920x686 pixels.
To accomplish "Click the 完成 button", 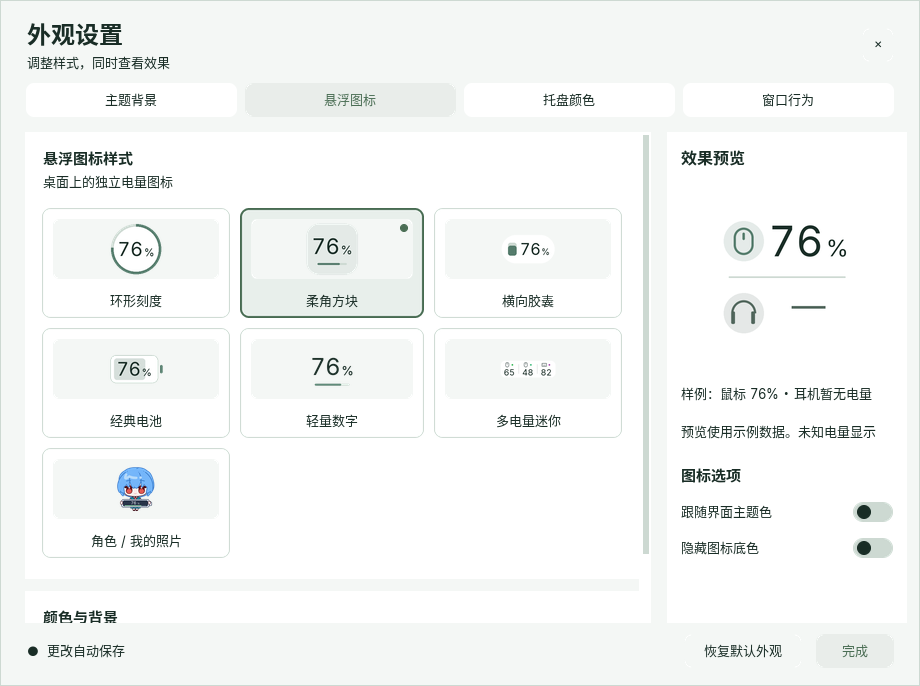I will (854, 651).
